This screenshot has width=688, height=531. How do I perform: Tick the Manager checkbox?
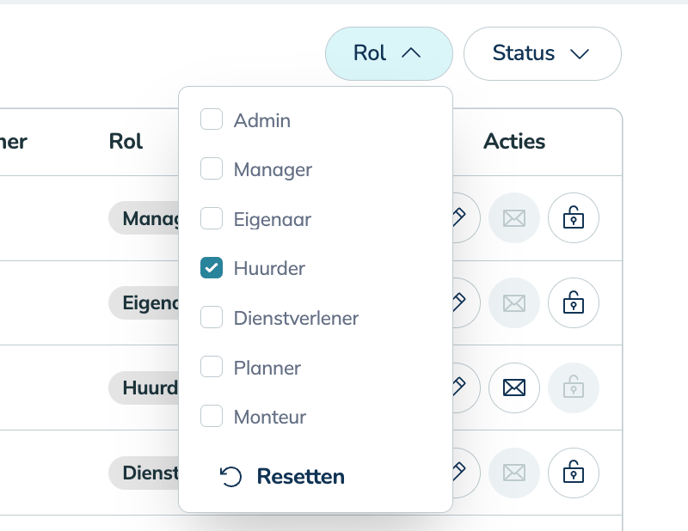[x=211, y=169]
